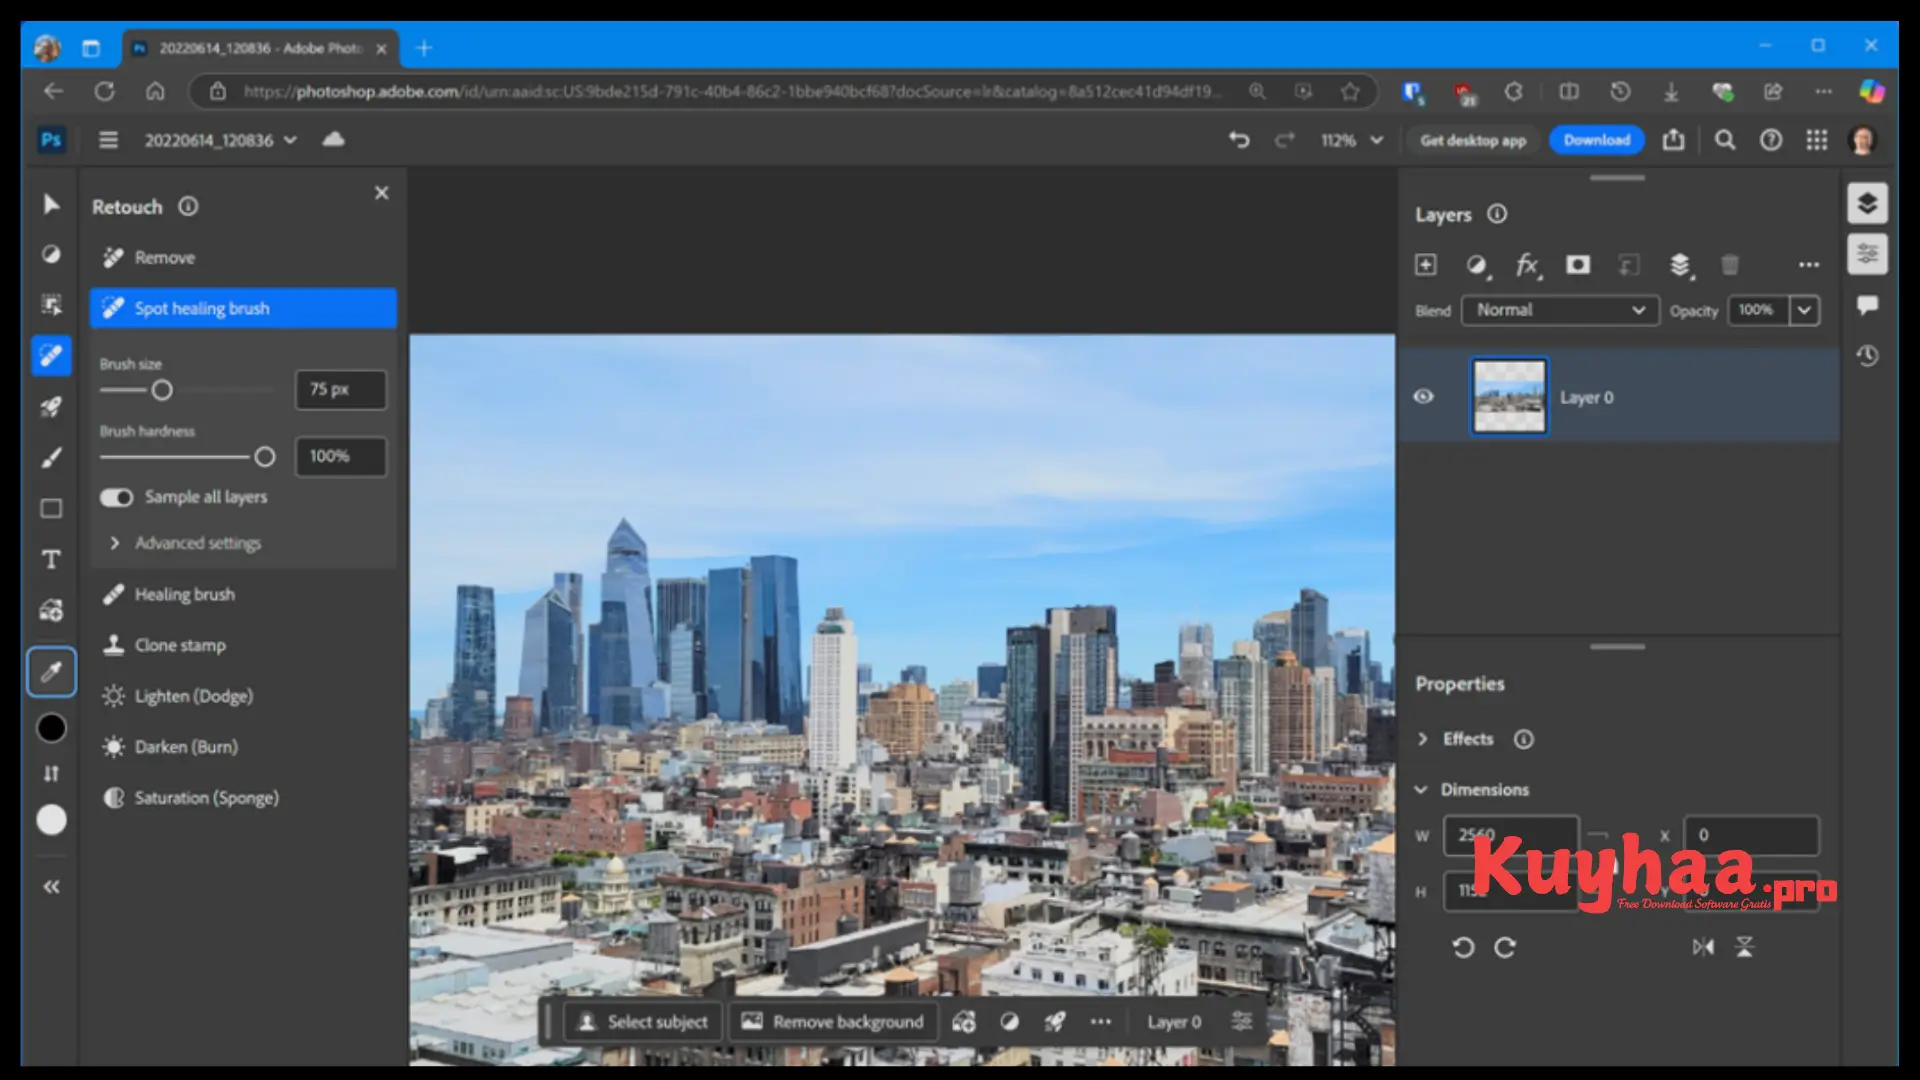Rotate layer counterclockwise
Image resolution: width=1920 pixels, height=1080 pixels.
tap(1463, 947)
